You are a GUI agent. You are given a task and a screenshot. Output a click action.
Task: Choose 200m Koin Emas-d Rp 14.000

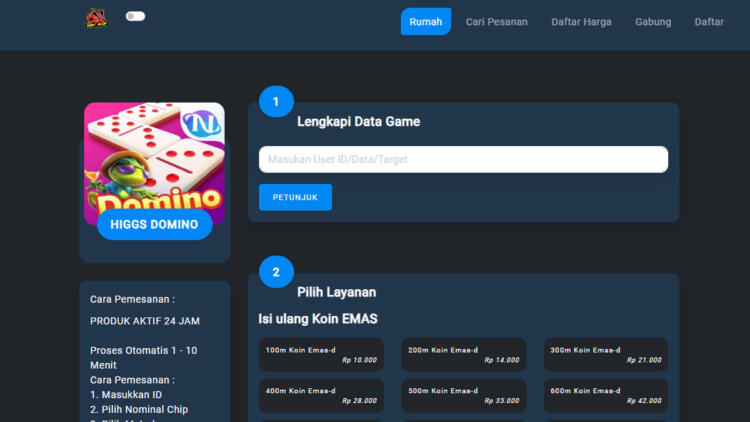click(463, 355)
